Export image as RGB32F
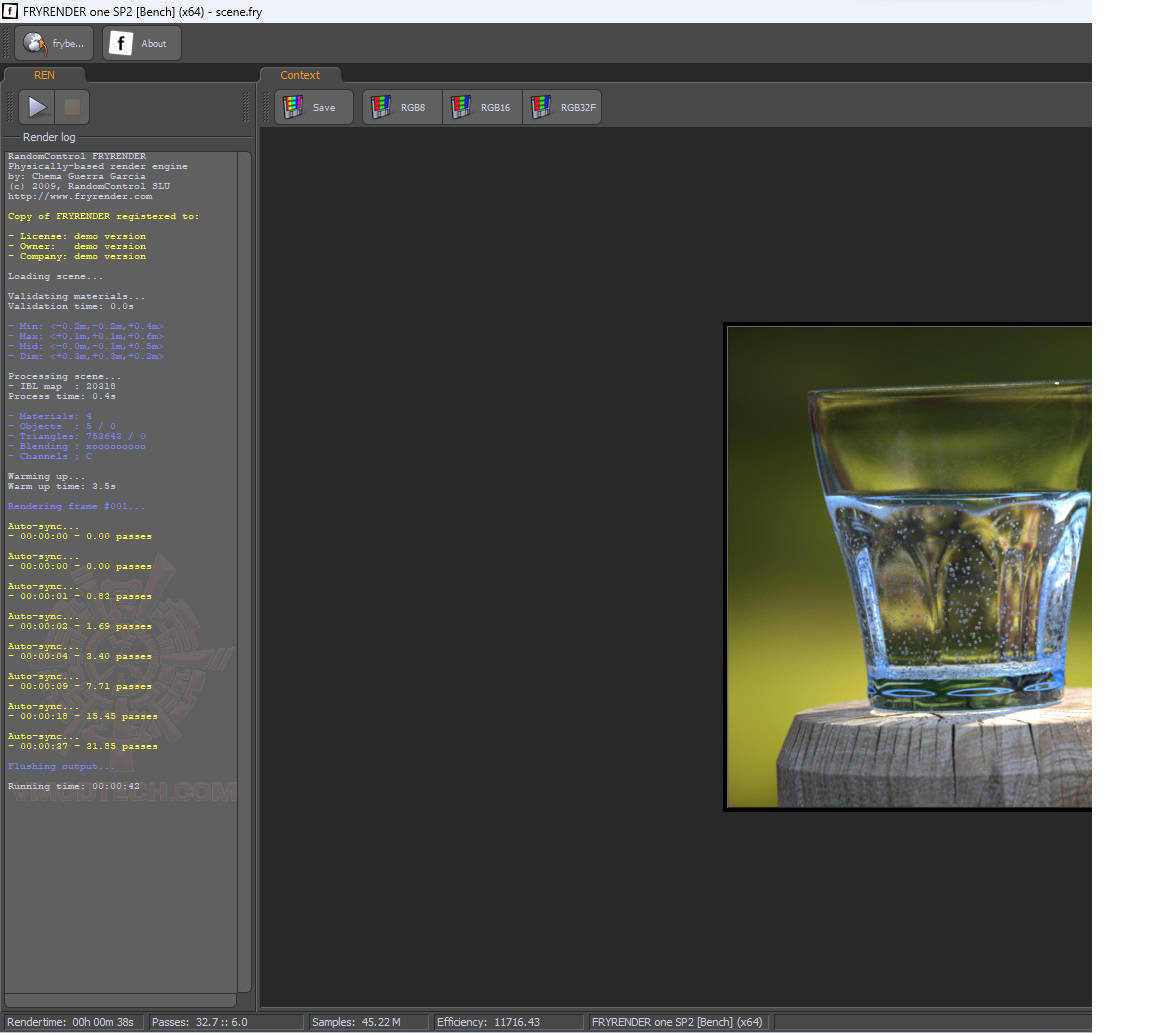Viewport: 1152px width, 1033px height. (562, 107)
